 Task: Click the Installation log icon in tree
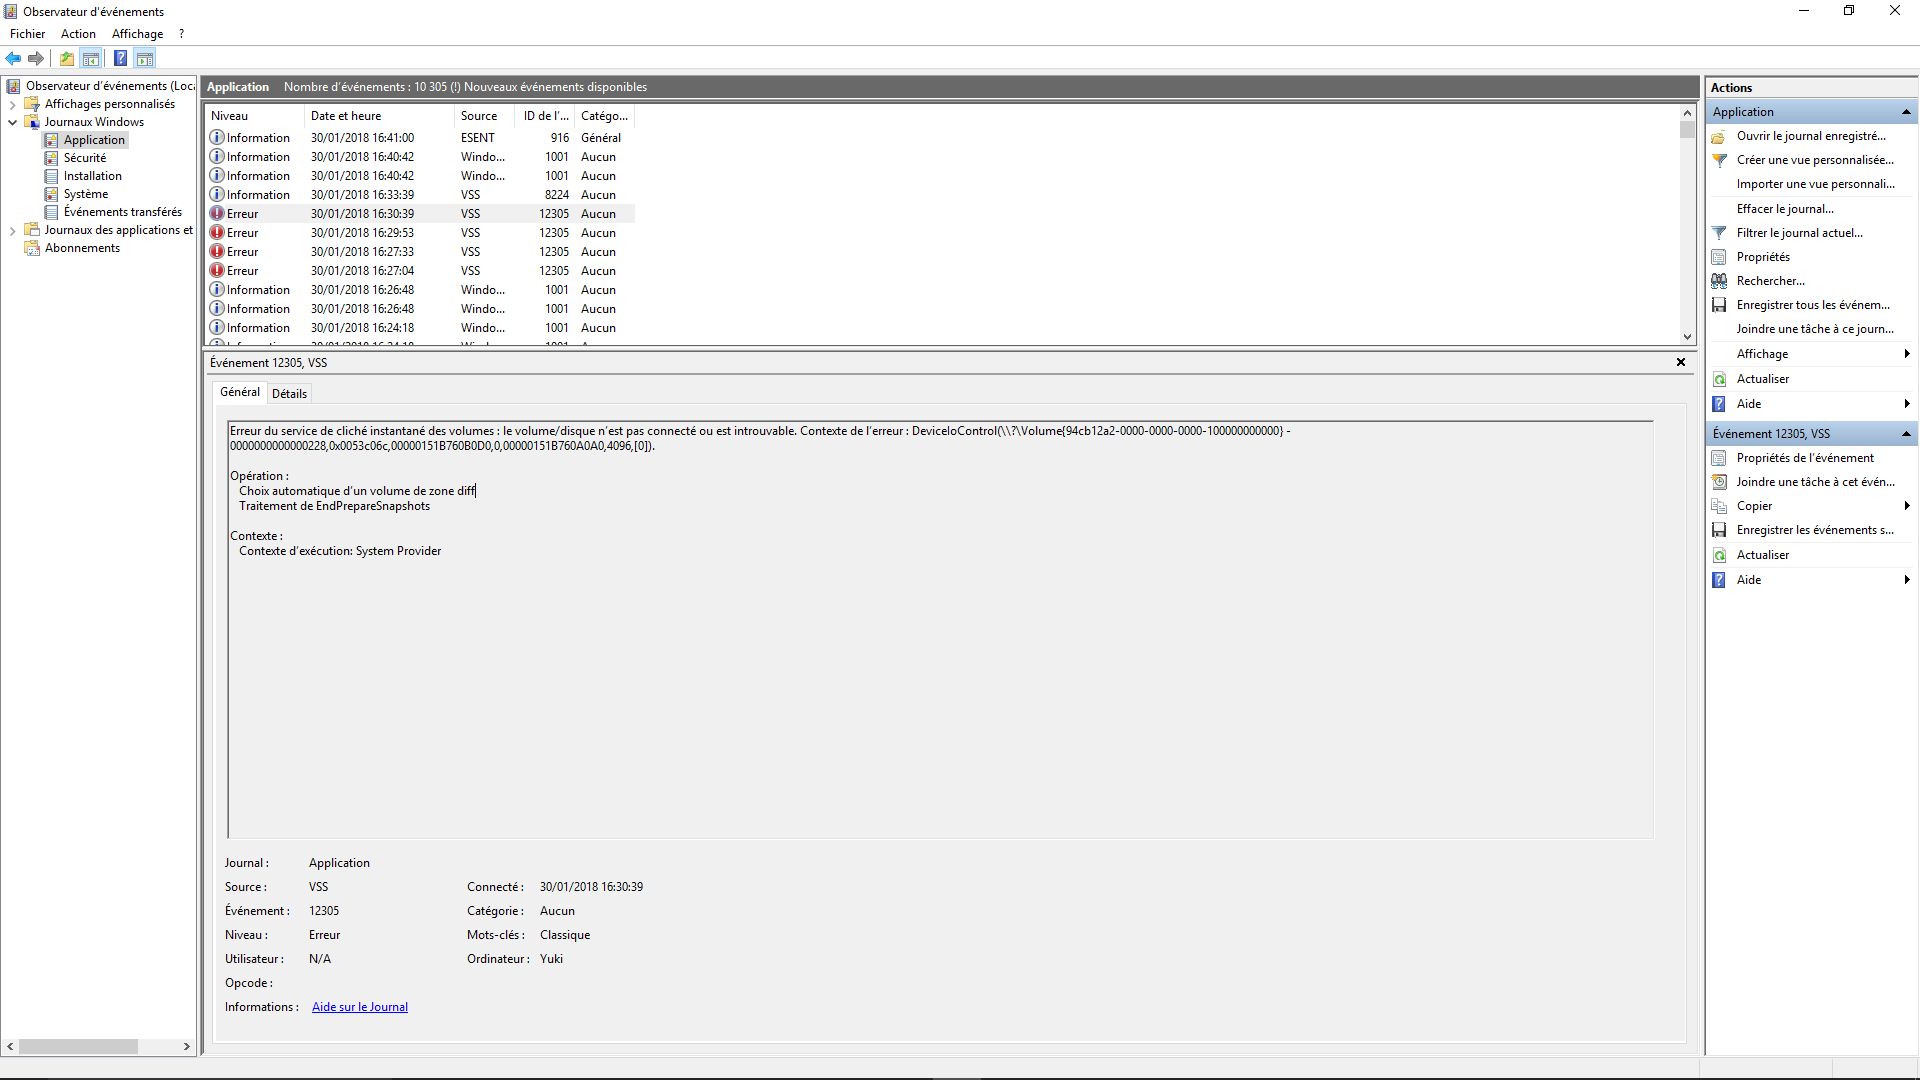tap(52, 176)
